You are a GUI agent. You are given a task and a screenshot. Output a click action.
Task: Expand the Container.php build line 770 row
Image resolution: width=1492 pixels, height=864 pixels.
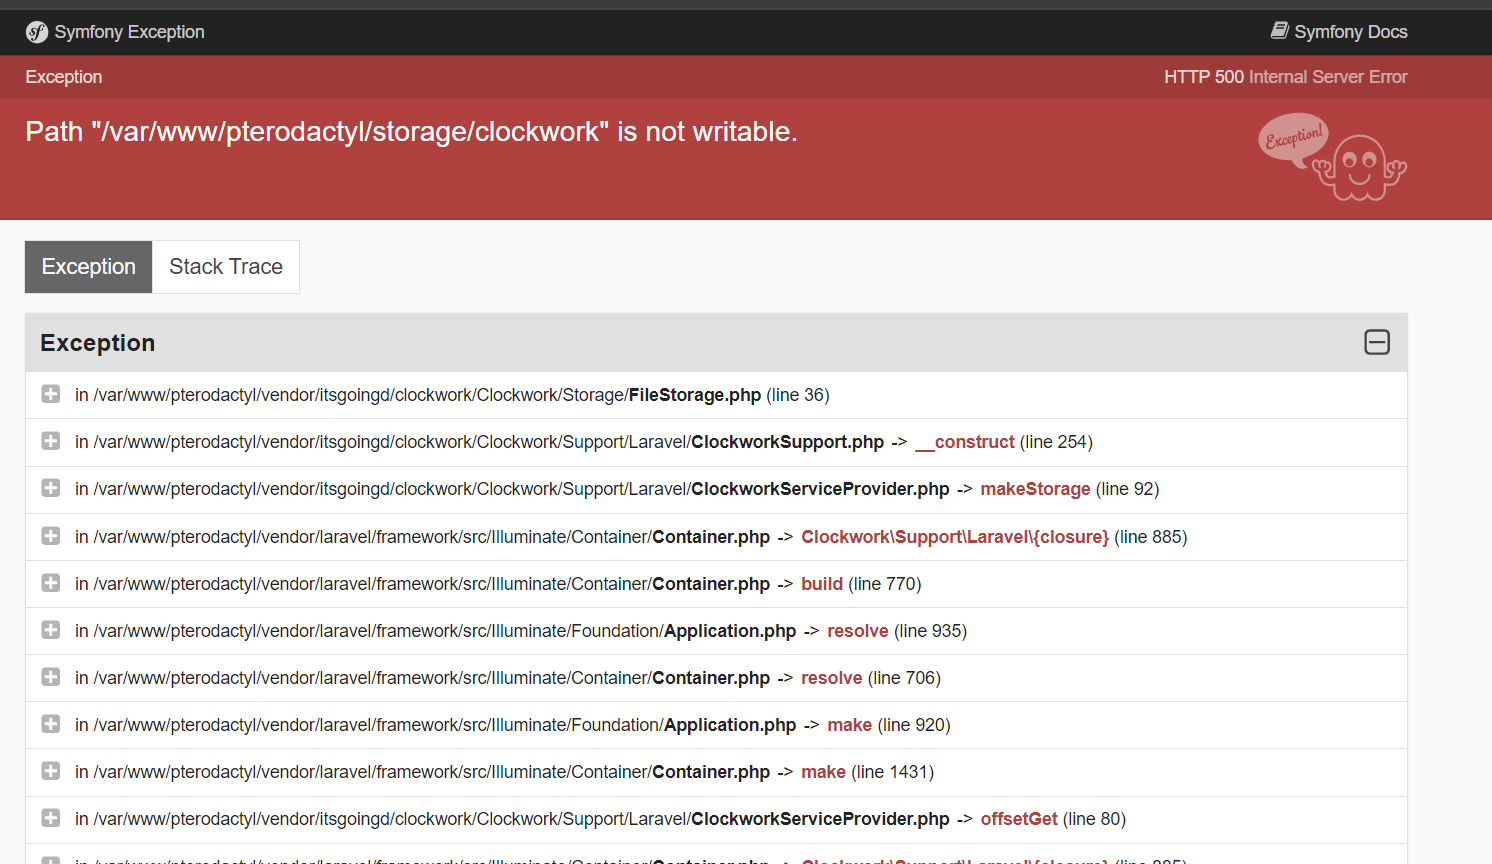pos(51,583)
